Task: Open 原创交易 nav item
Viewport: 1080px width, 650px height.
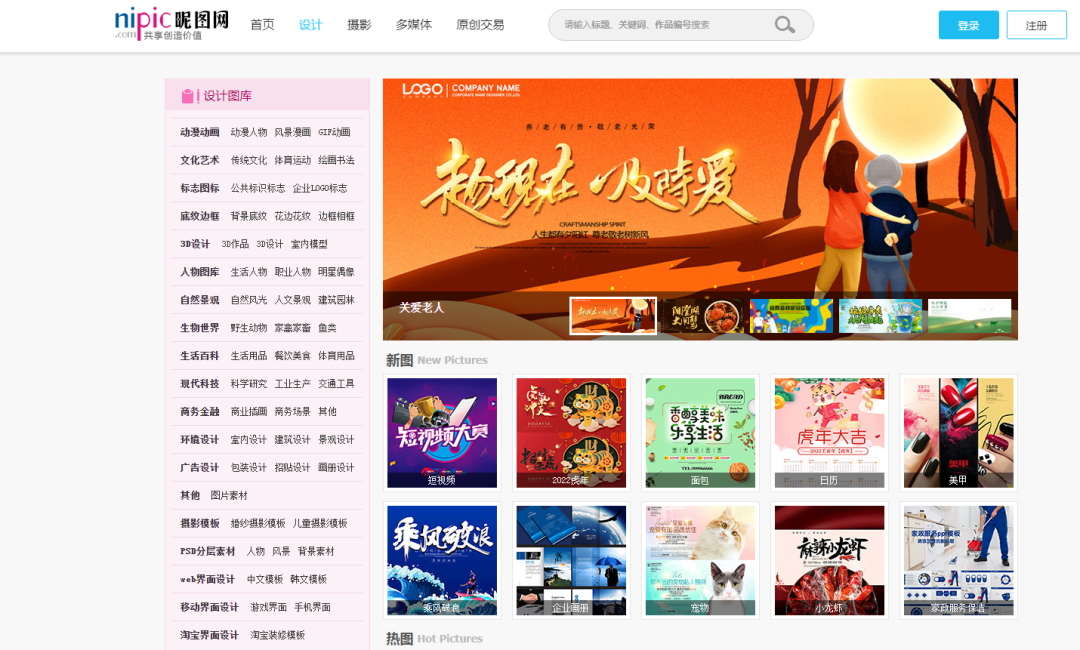Action: point(480,25)
